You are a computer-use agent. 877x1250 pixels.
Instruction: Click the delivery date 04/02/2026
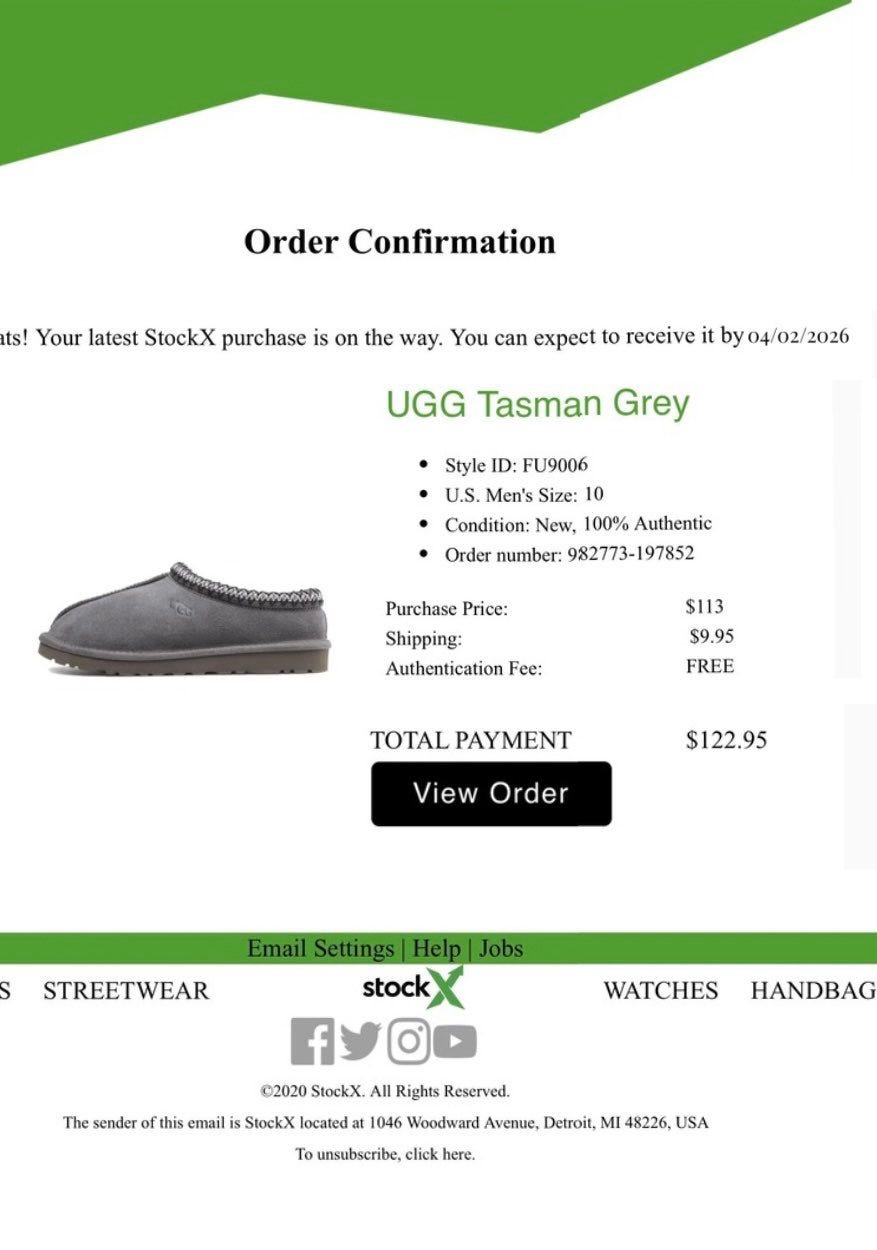(798, 336)
